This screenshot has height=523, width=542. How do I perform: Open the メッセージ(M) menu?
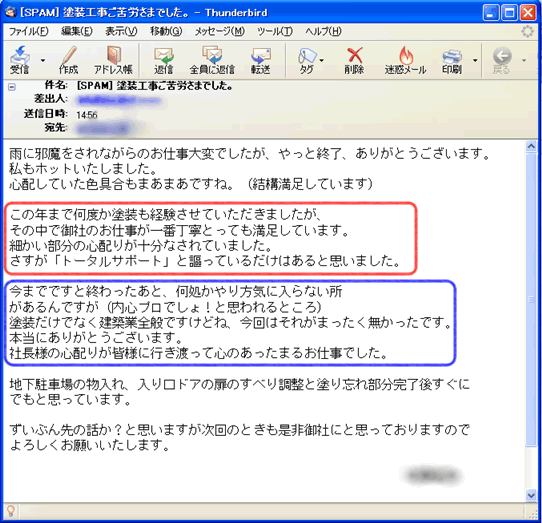[x=219, y=31]
